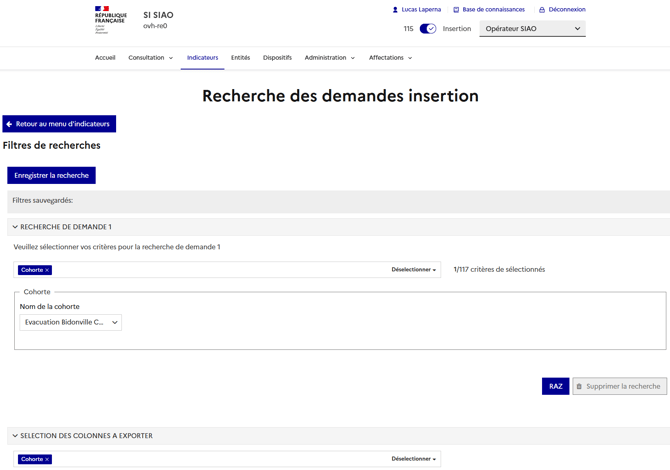670x470 pixels.
Task: Open the Administration menu
Action: pos(329,58)
